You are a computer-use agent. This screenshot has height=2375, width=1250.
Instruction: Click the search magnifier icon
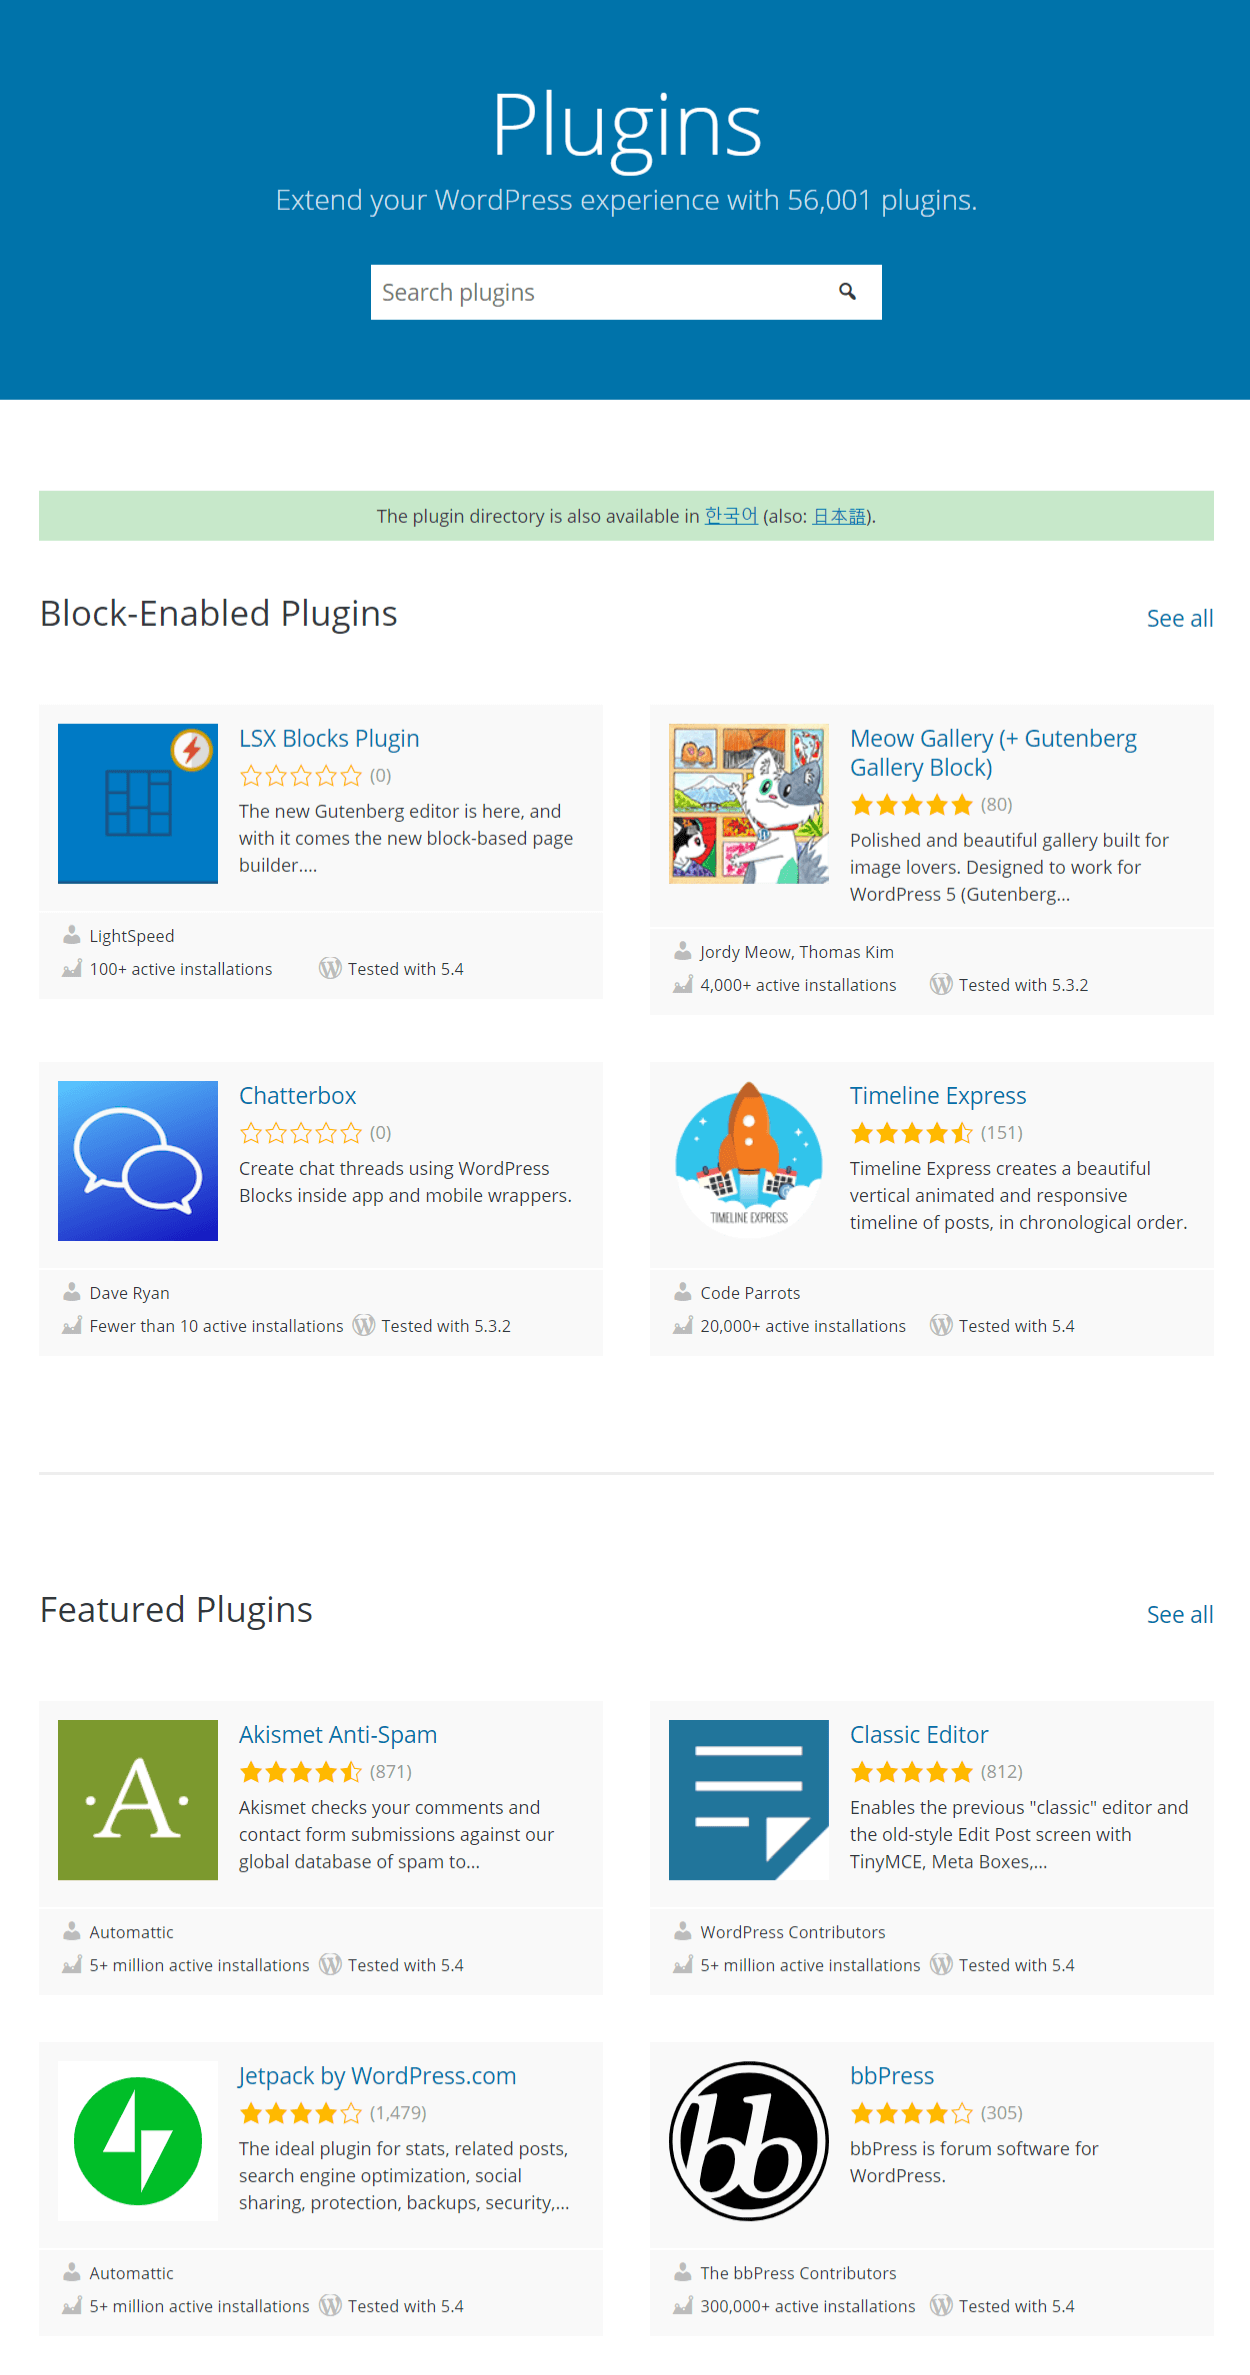pos(847,292)
